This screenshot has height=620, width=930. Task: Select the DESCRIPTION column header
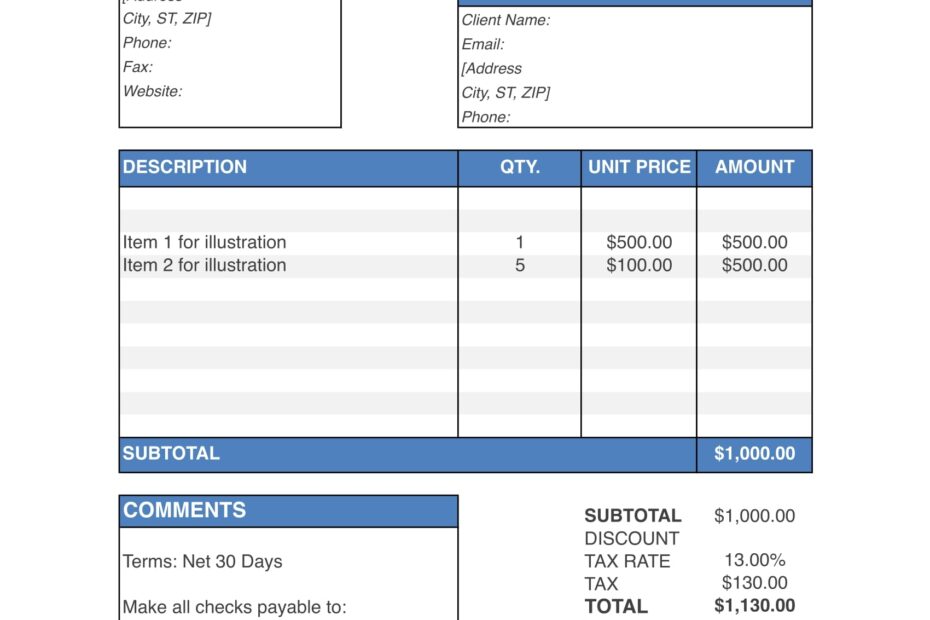184,166
